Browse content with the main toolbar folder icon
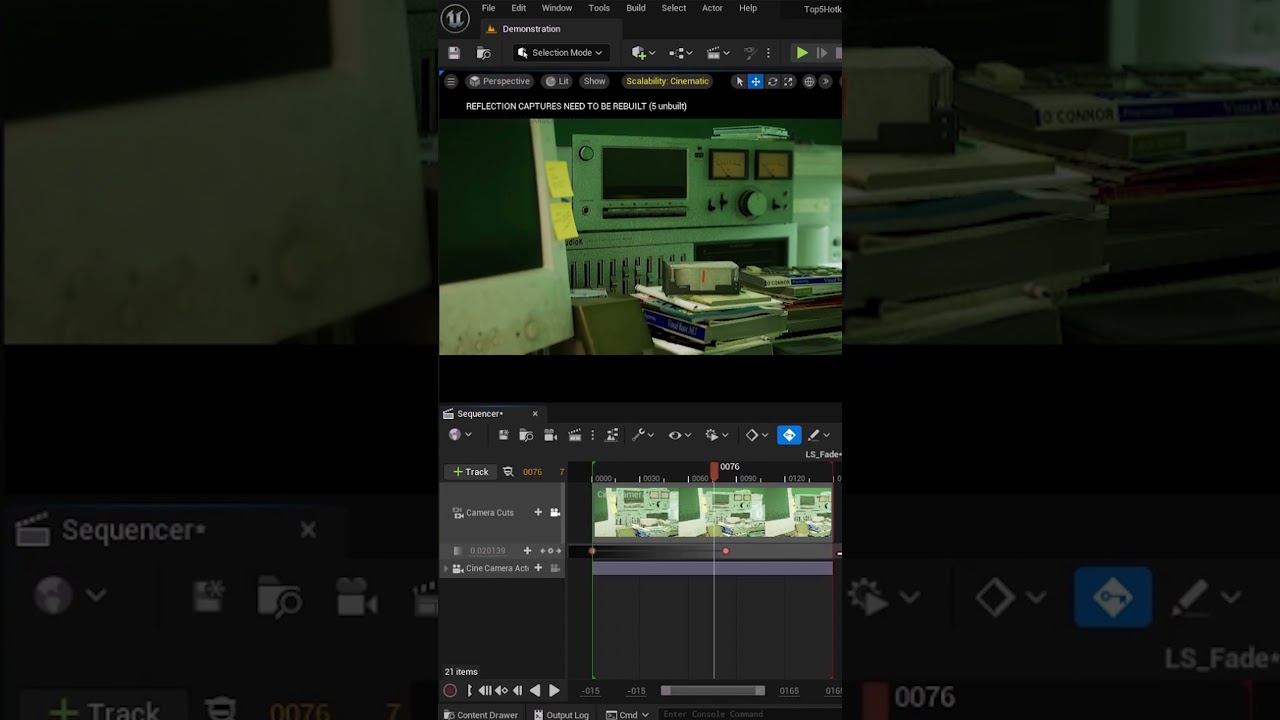The width and height of the screenshot is (1280, 720). (x=484, y=53)
